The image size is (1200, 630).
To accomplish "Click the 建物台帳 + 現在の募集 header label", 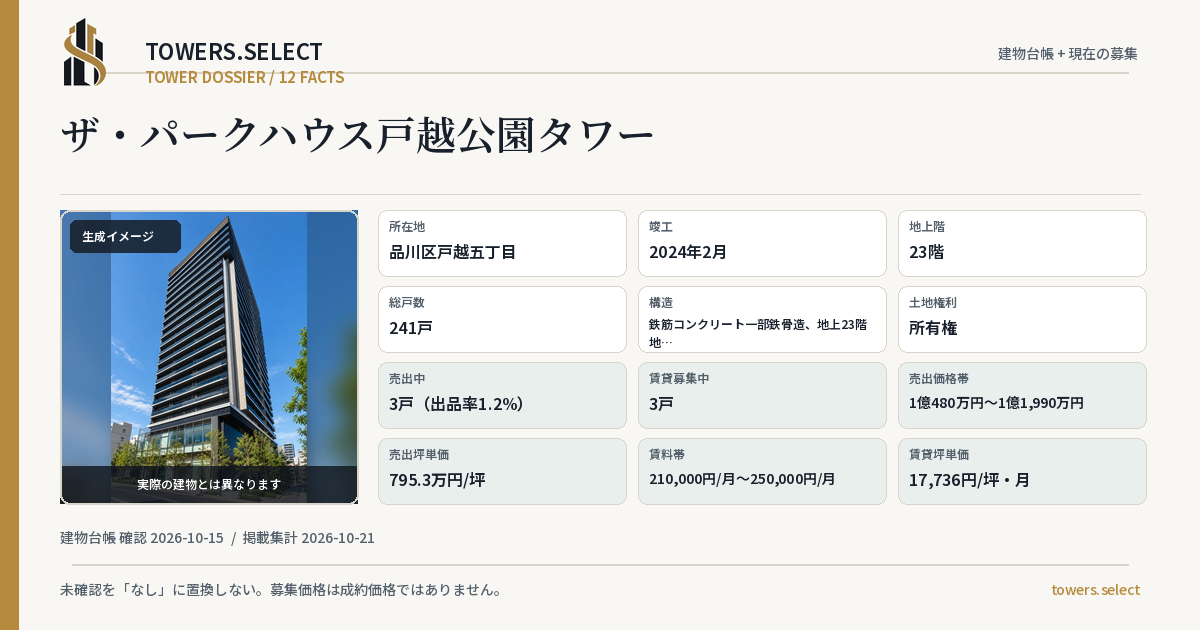I will point(1068,54).
